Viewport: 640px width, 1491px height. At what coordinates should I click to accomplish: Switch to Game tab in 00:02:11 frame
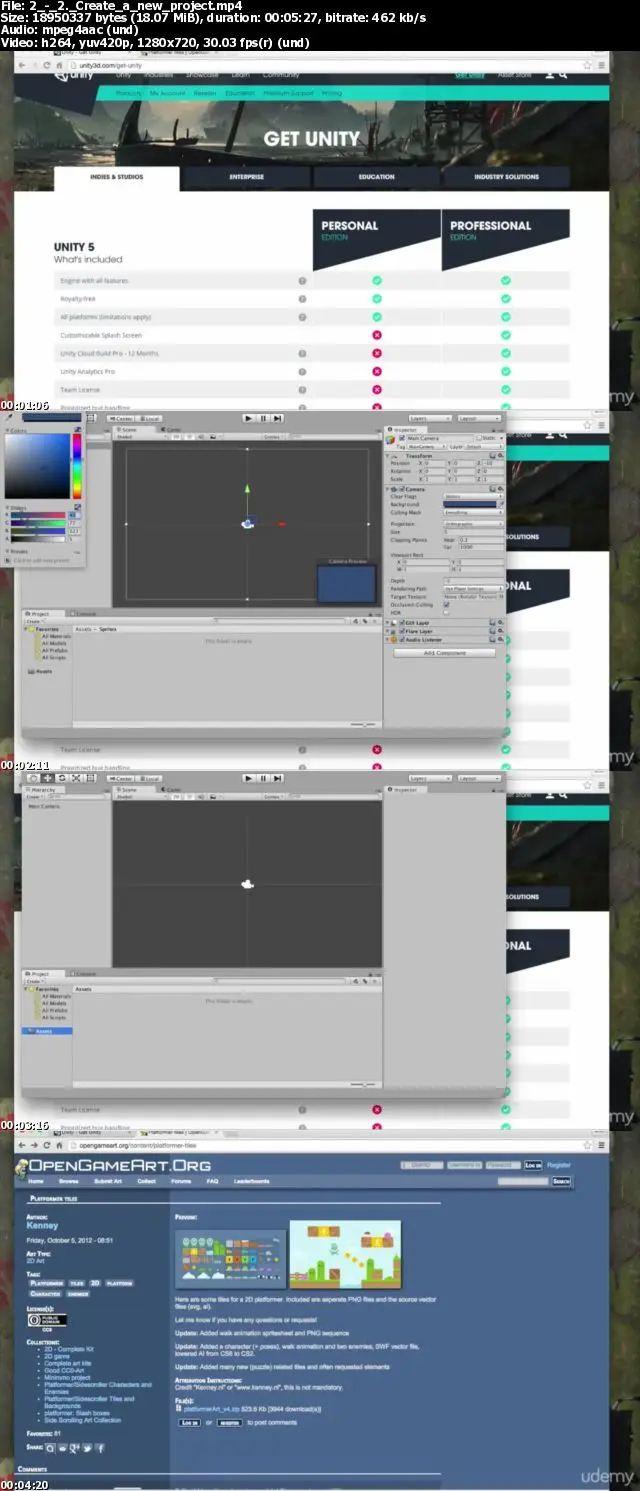tap(173, 429)
